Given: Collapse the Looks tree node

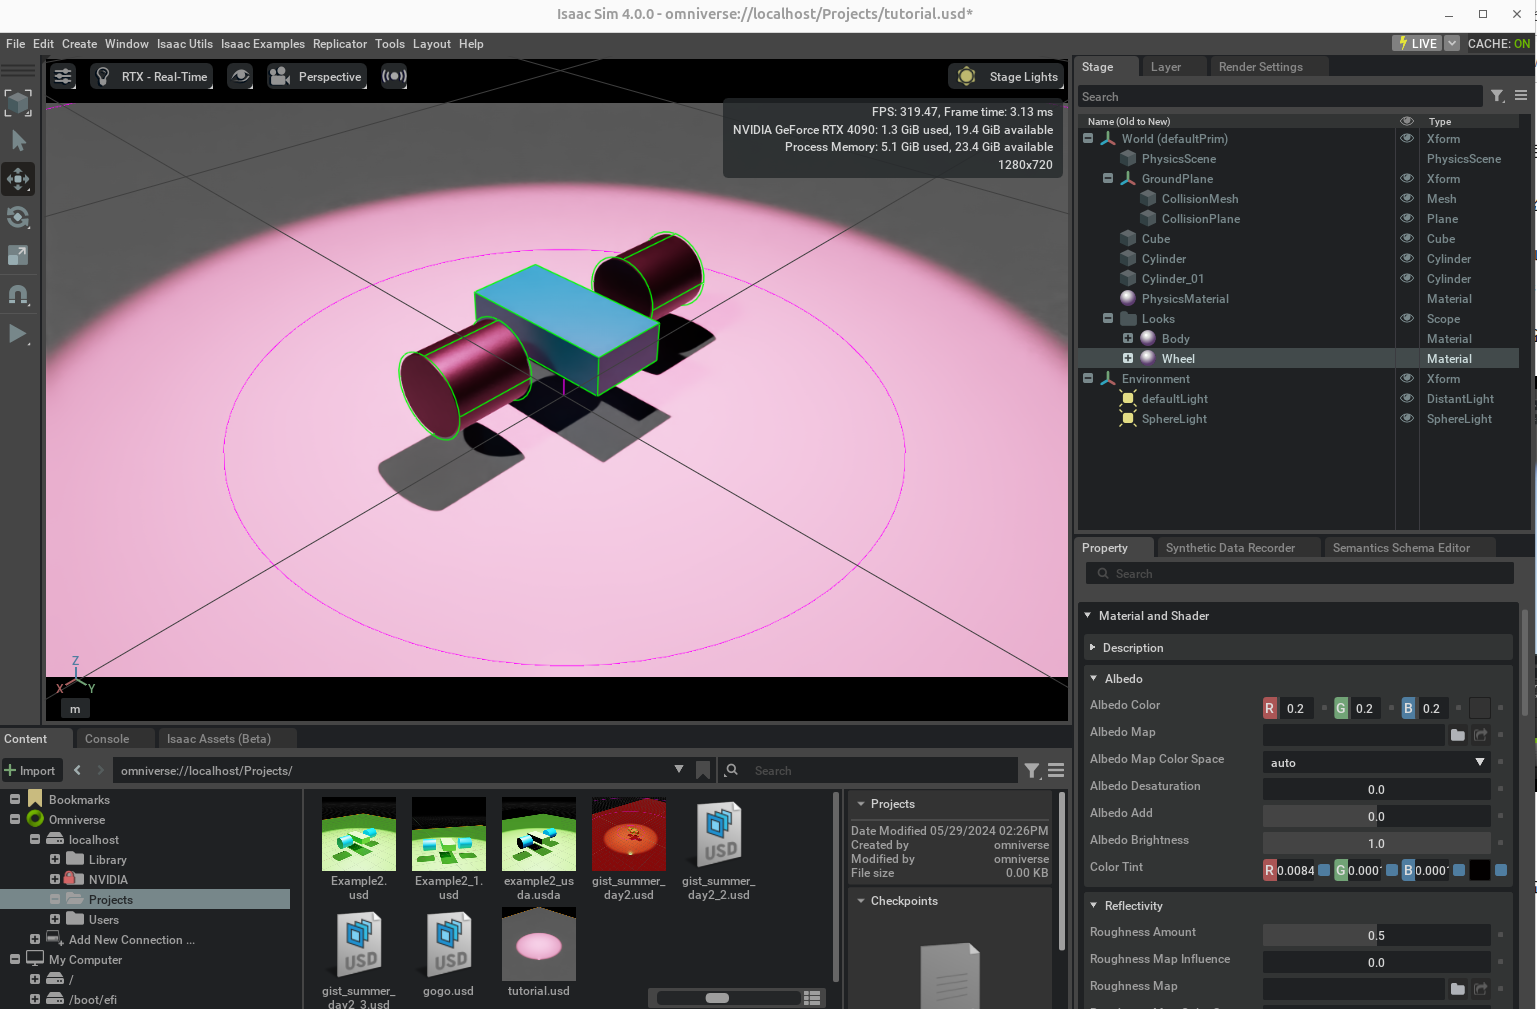Looking at the screenshot, I should [x=1108, y=319].
